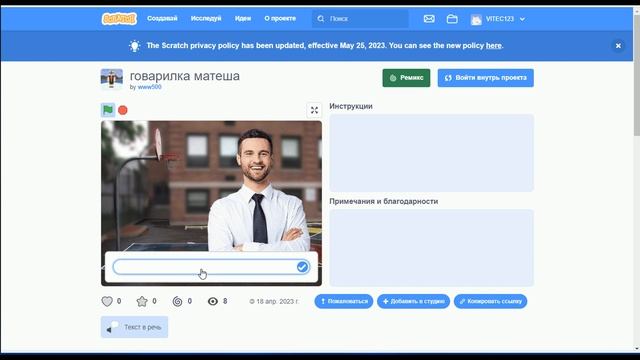
Task: Click Копировать ссылку button
Action: click(x=491, y=301)
